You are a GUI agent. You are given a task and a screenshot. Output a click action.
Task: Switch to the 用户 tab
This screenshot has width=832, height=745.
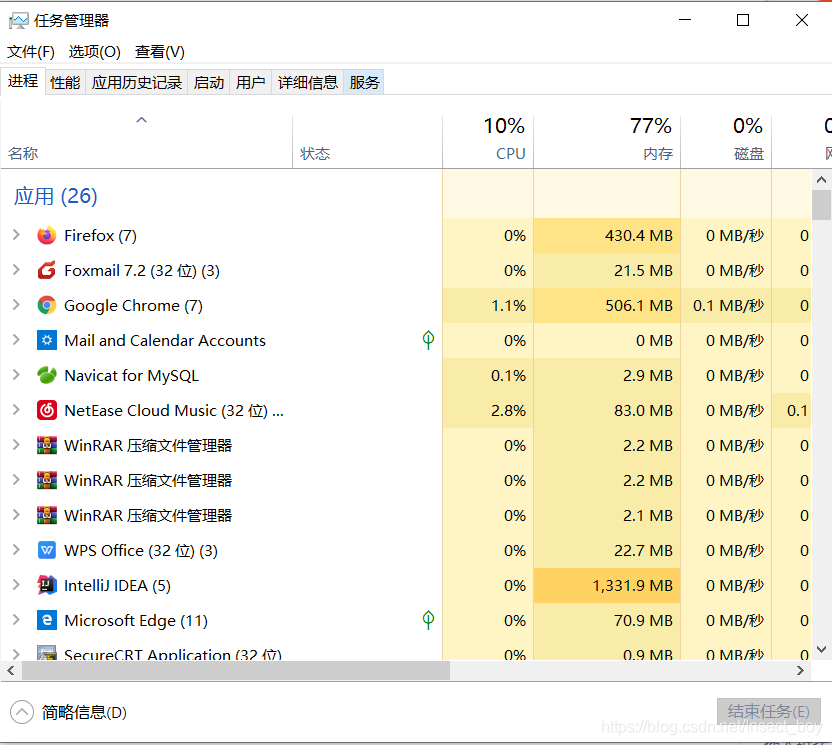coord(250,83)
